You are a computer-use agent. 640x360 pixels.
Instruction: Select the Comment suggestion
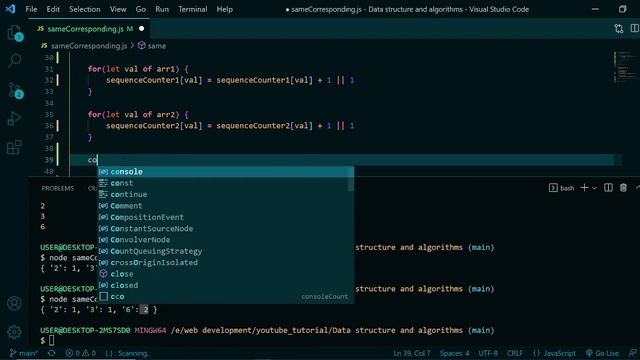pyautogui.click(x=225, y=206)
